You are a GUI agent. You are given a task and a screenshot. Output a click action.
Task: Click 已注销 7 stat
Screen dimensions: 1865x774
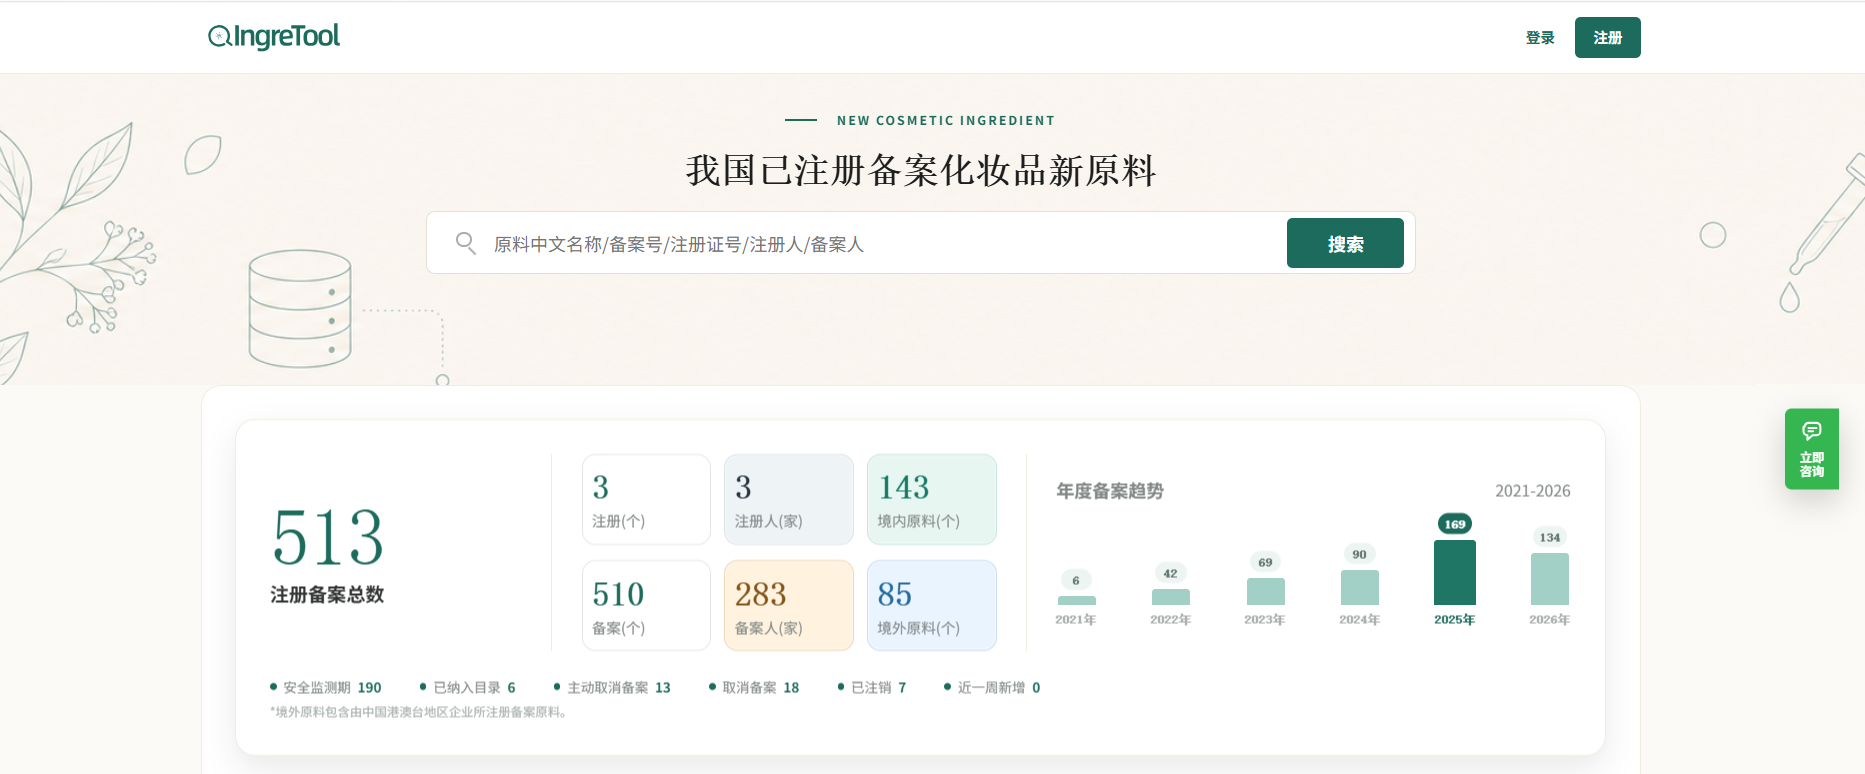872,688
